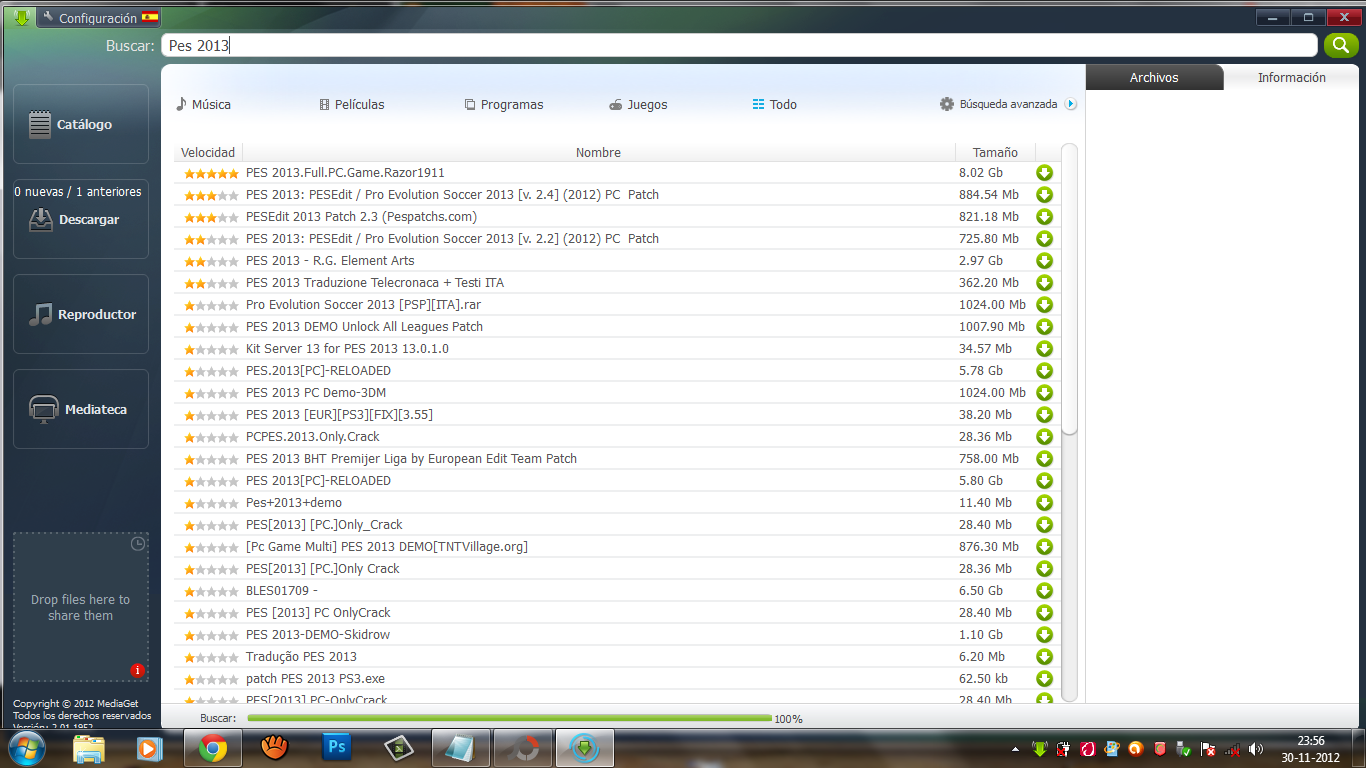
Task: Filter results by Música
Action: 203,104
